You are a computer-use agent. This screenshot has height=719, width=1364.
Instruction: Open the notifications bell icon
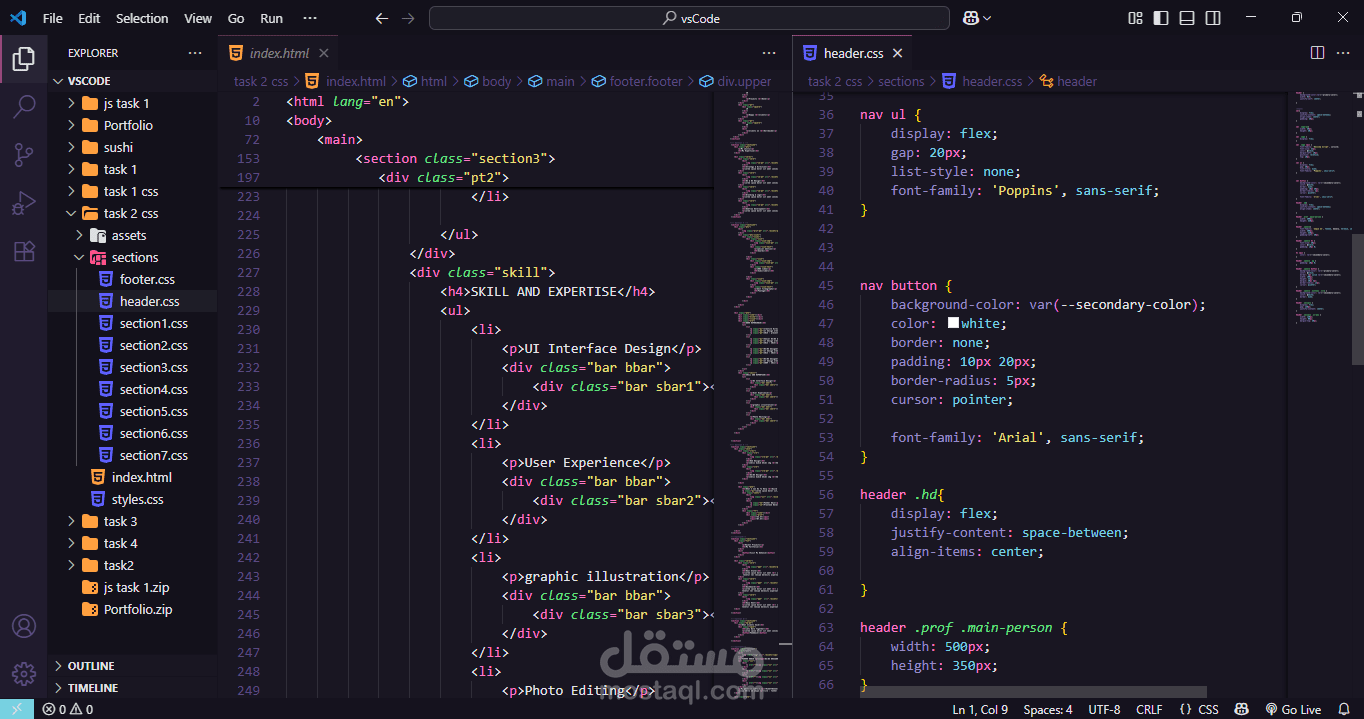pos(1344,709)
